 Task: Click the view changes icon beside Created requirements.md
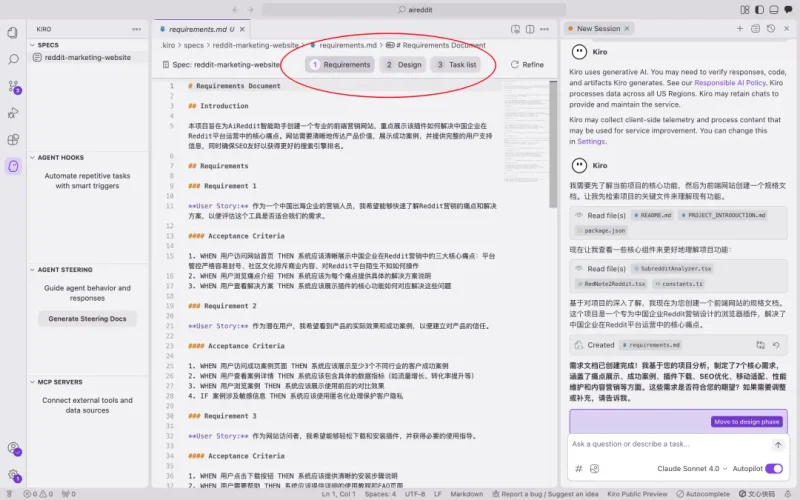tap(760, 345)
